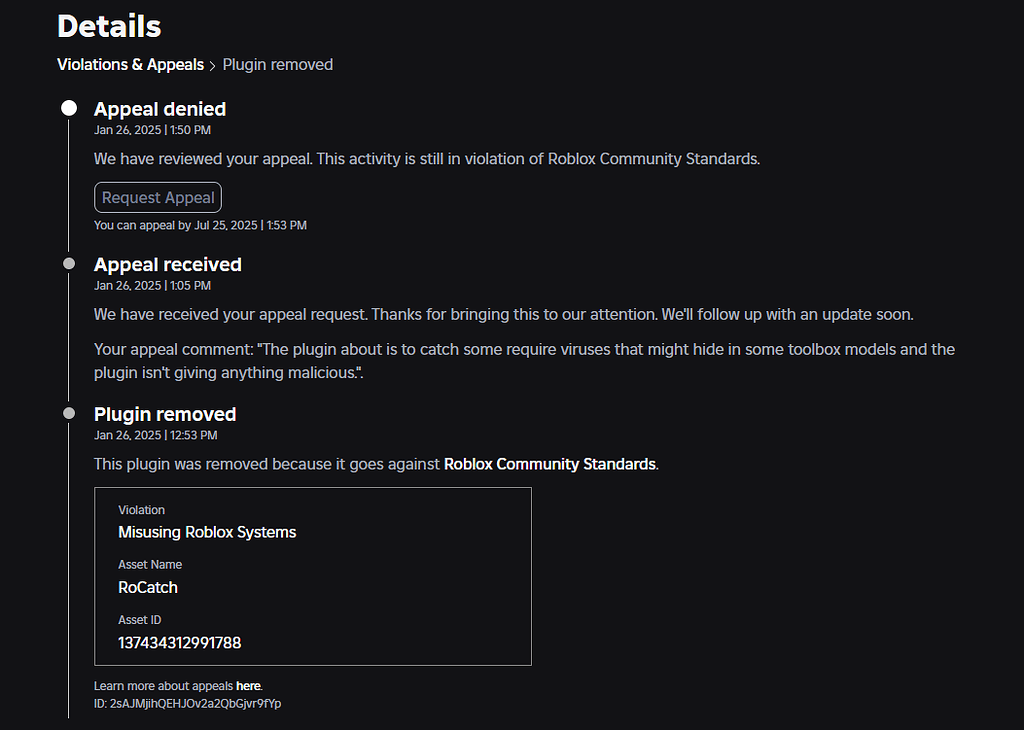Click the Request Appeal button
The image size is (1024, 730).
coord(157,197)
